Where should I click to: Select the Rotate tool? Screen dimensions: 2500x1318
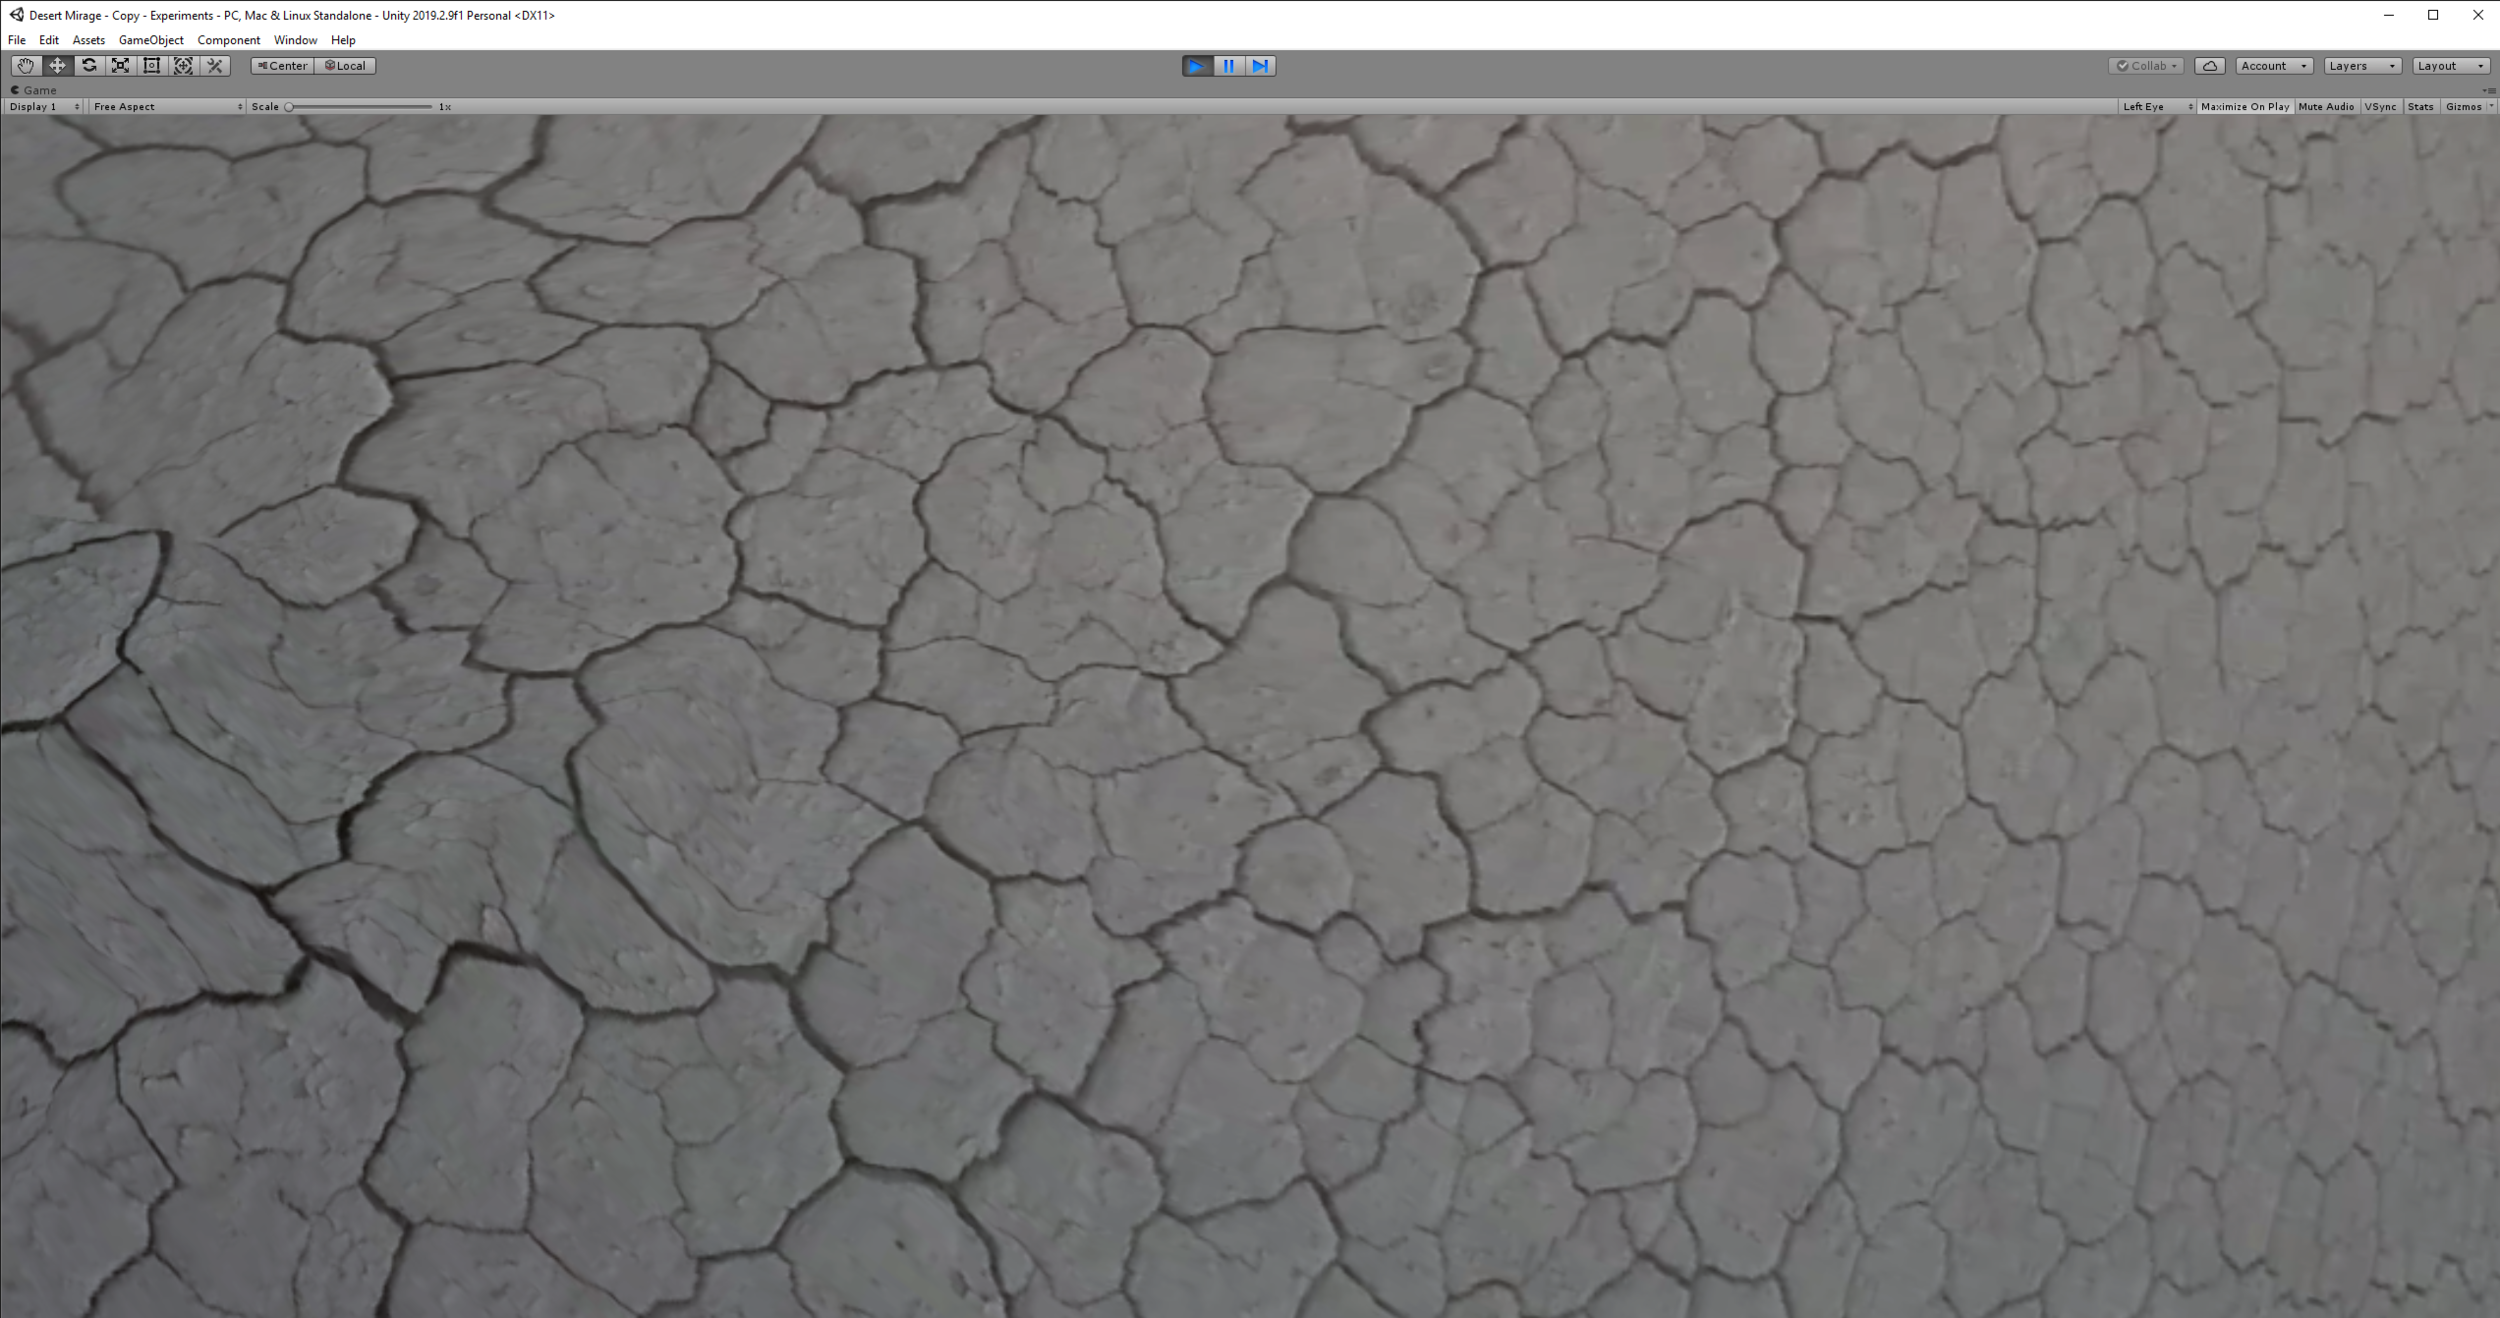pos(89,66)
